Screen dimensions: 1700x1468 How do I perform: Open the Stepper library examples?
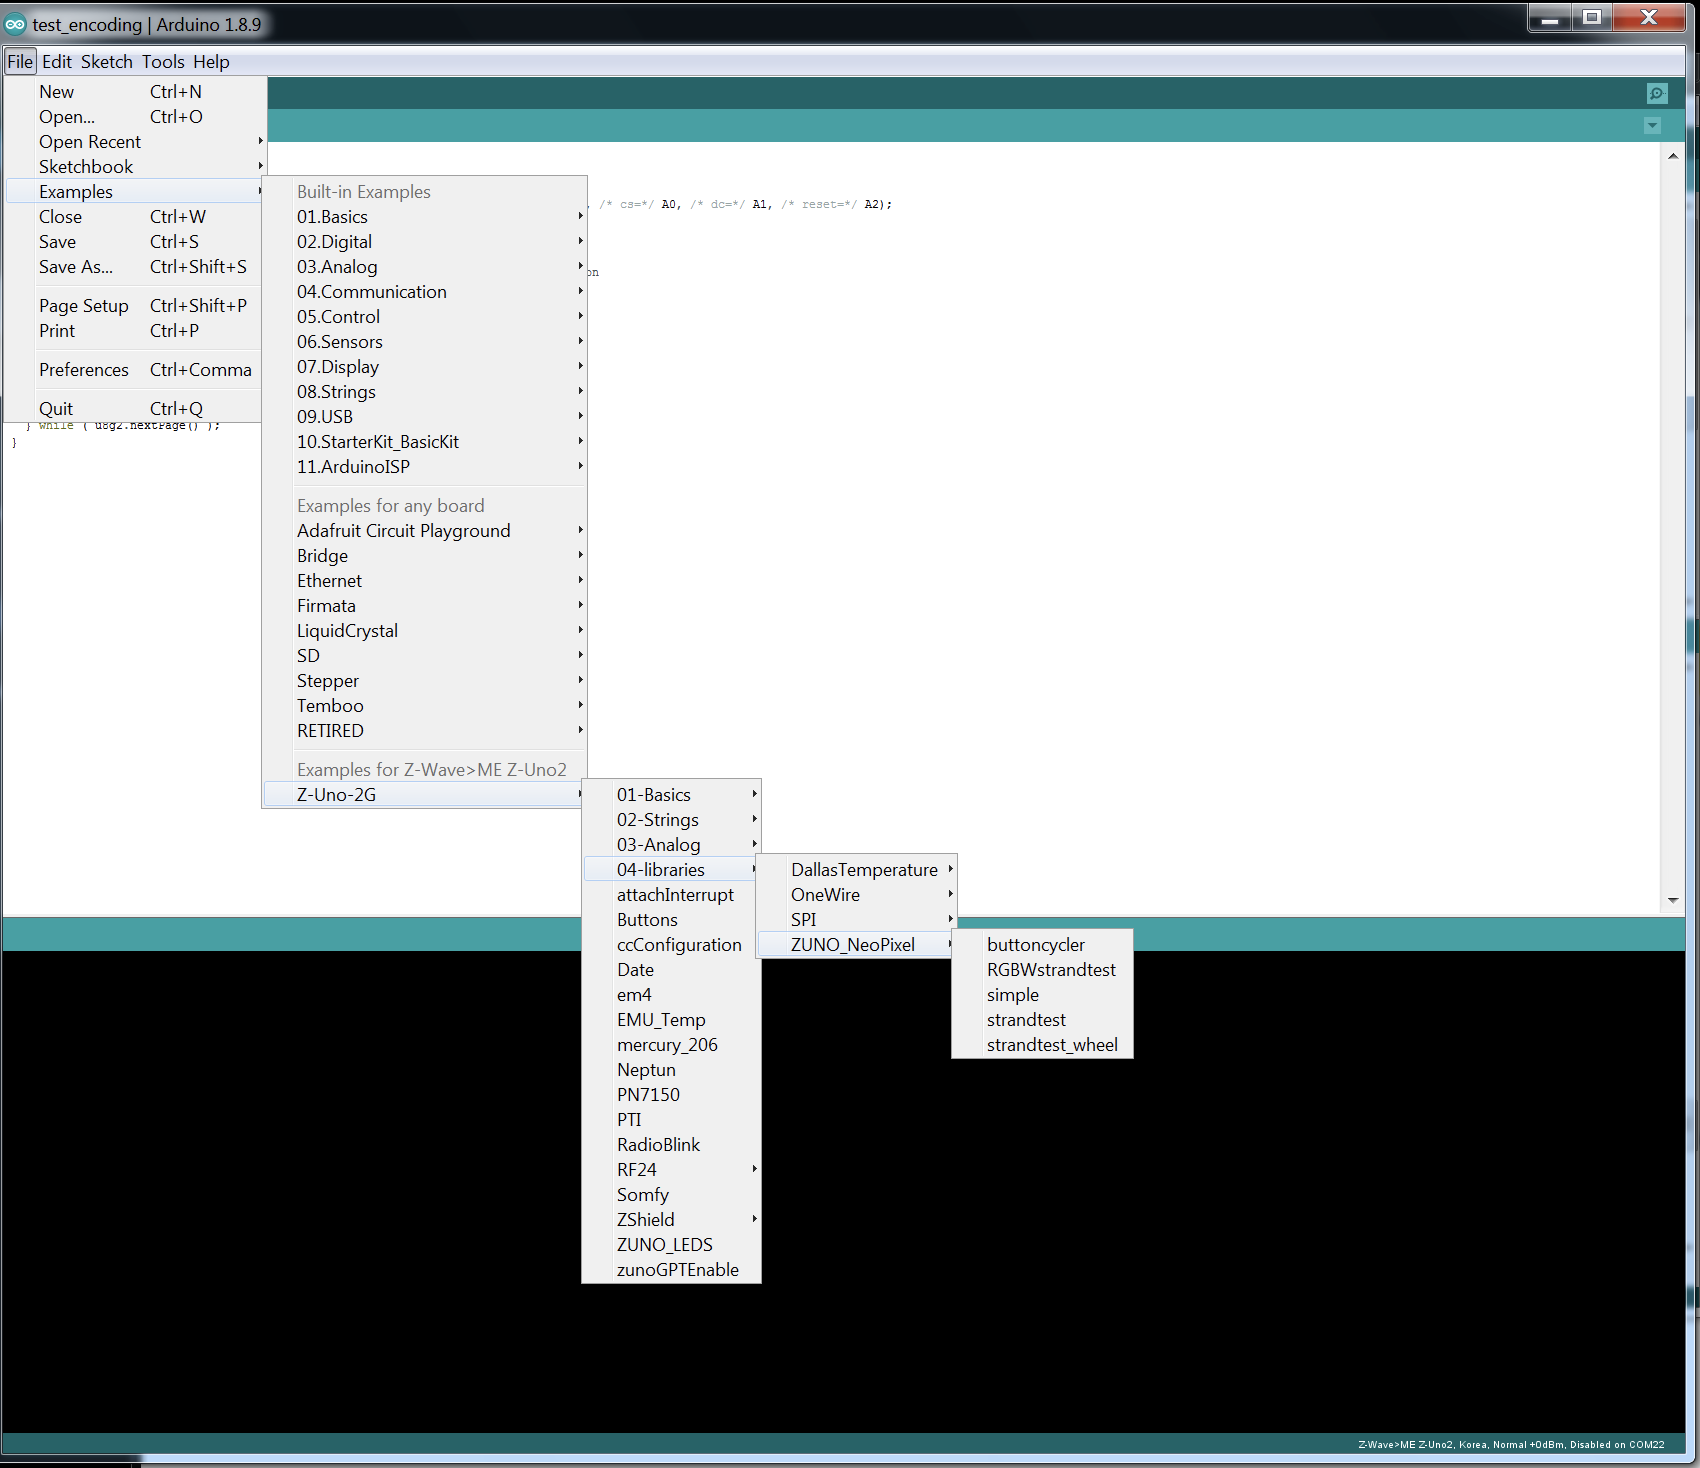(425, 680)
